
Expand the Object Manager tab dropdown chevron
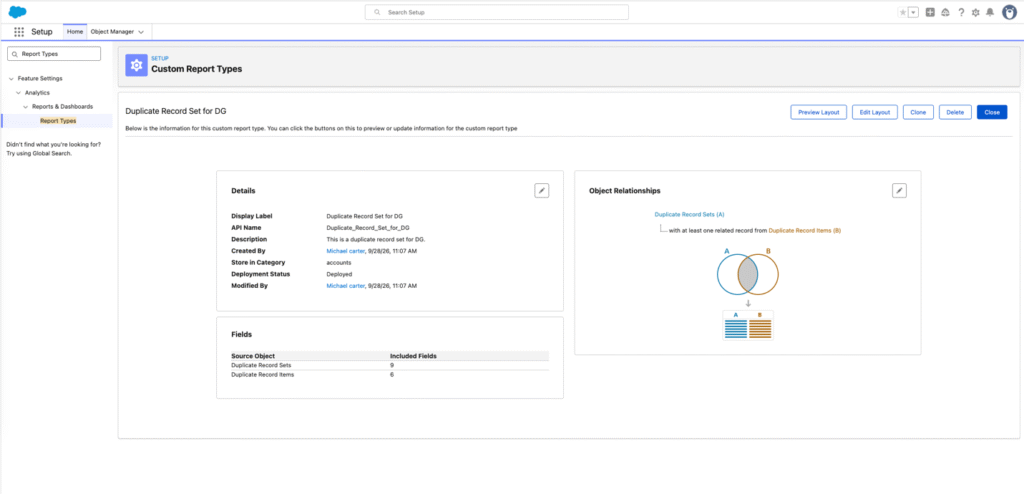142,32
